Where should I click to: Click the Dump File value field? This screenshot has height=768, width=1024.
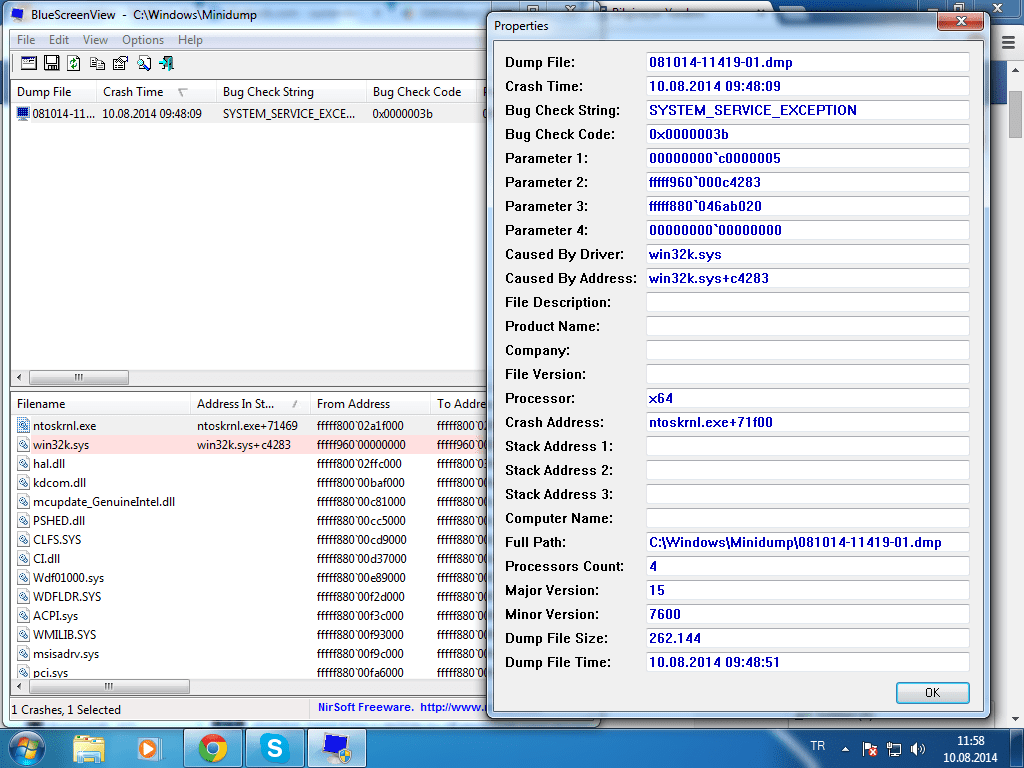point(807,62)
